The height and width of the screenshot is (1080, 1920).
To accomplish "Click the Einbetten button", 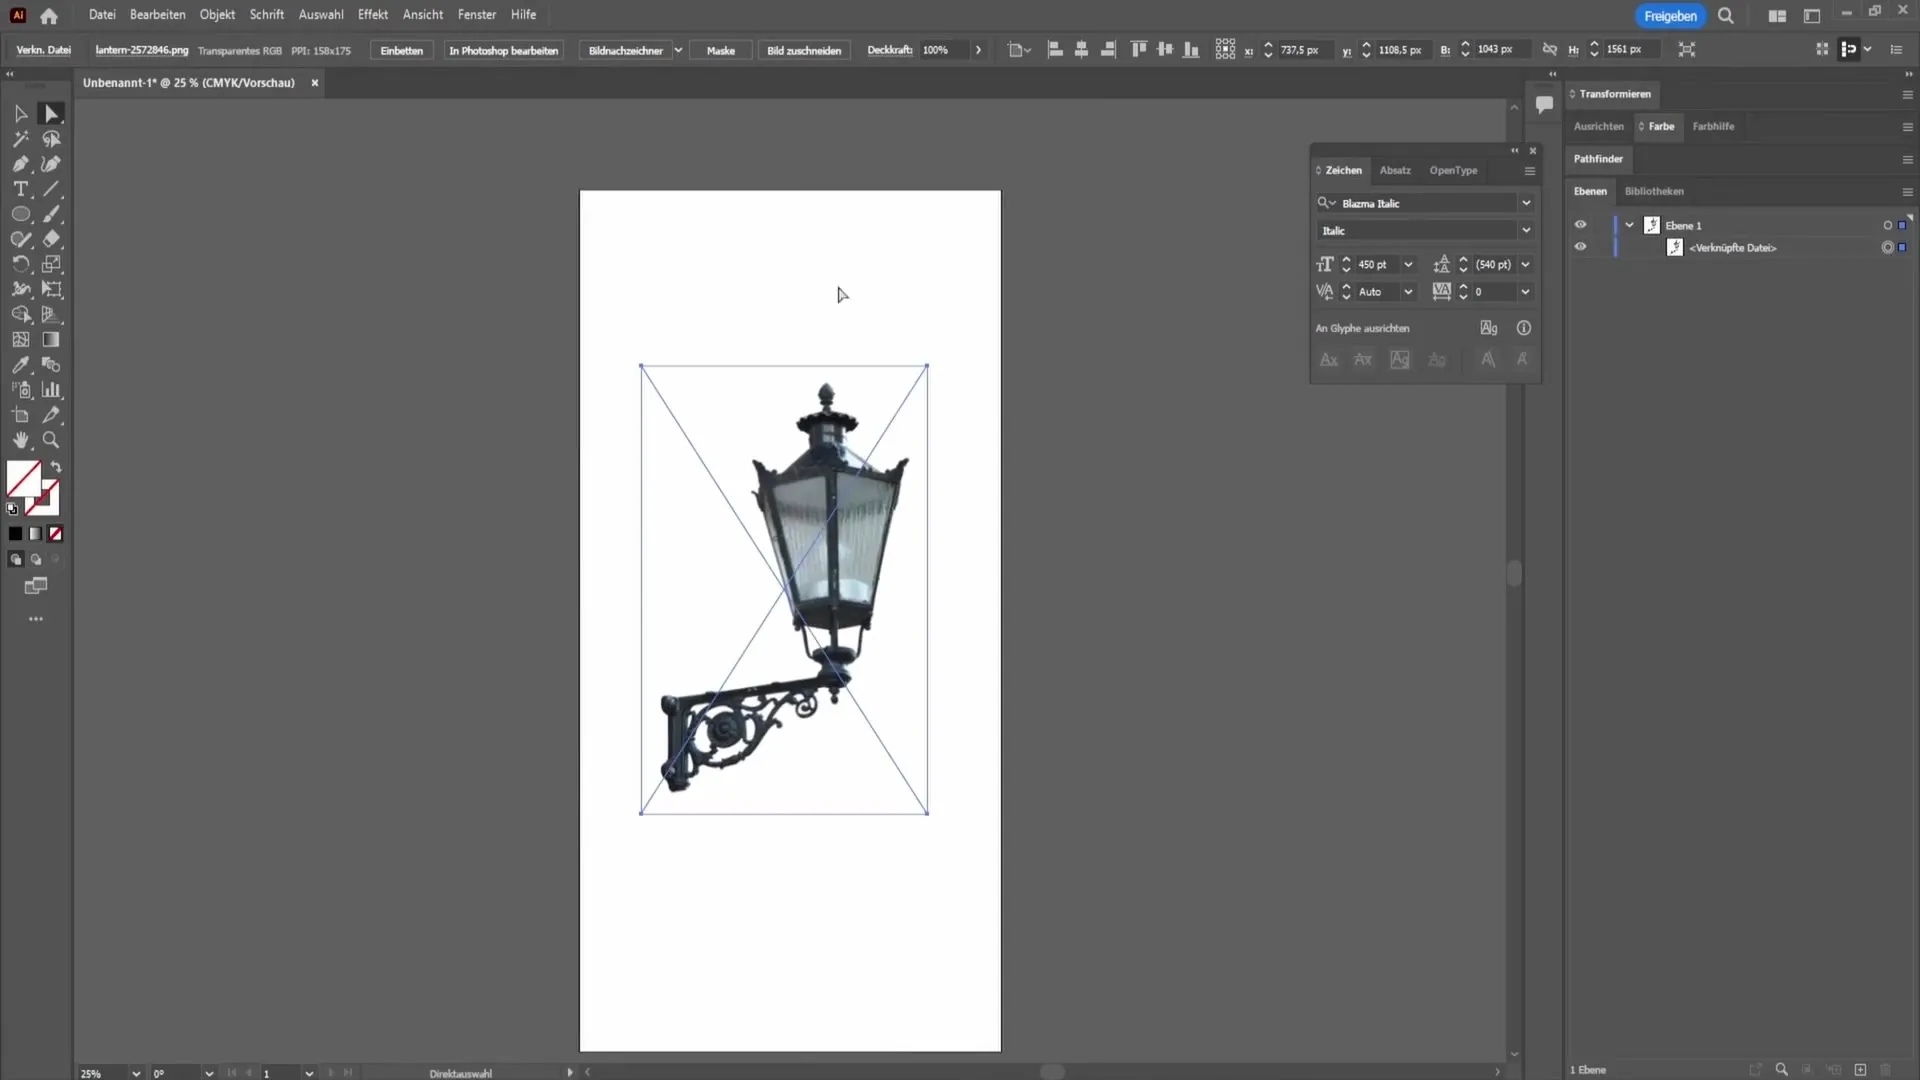I will 402,50.
